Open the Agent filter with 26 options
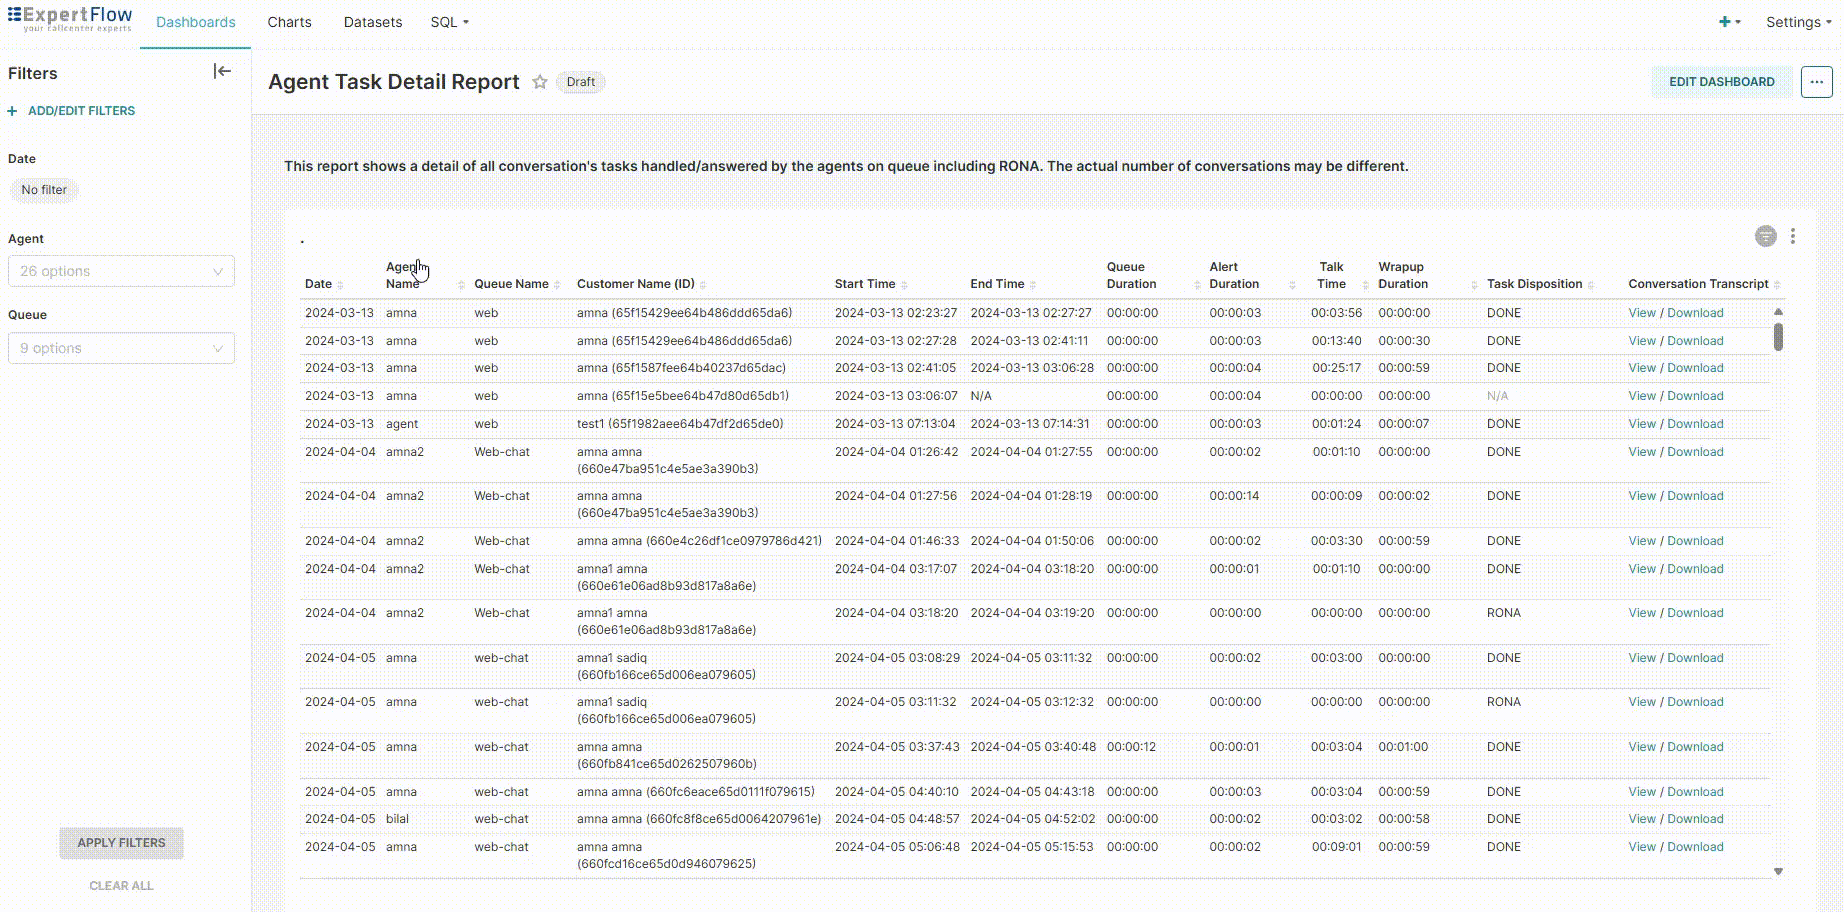 (x=121, y=270)
